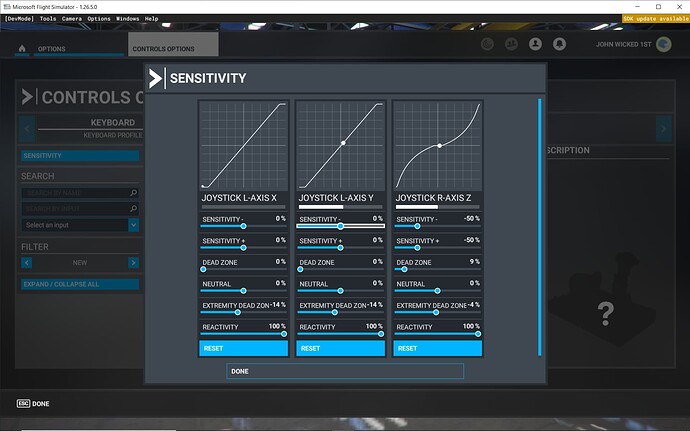
Task: Click Dead Zone slider for R-Axis Z
Action: [437, 269]
